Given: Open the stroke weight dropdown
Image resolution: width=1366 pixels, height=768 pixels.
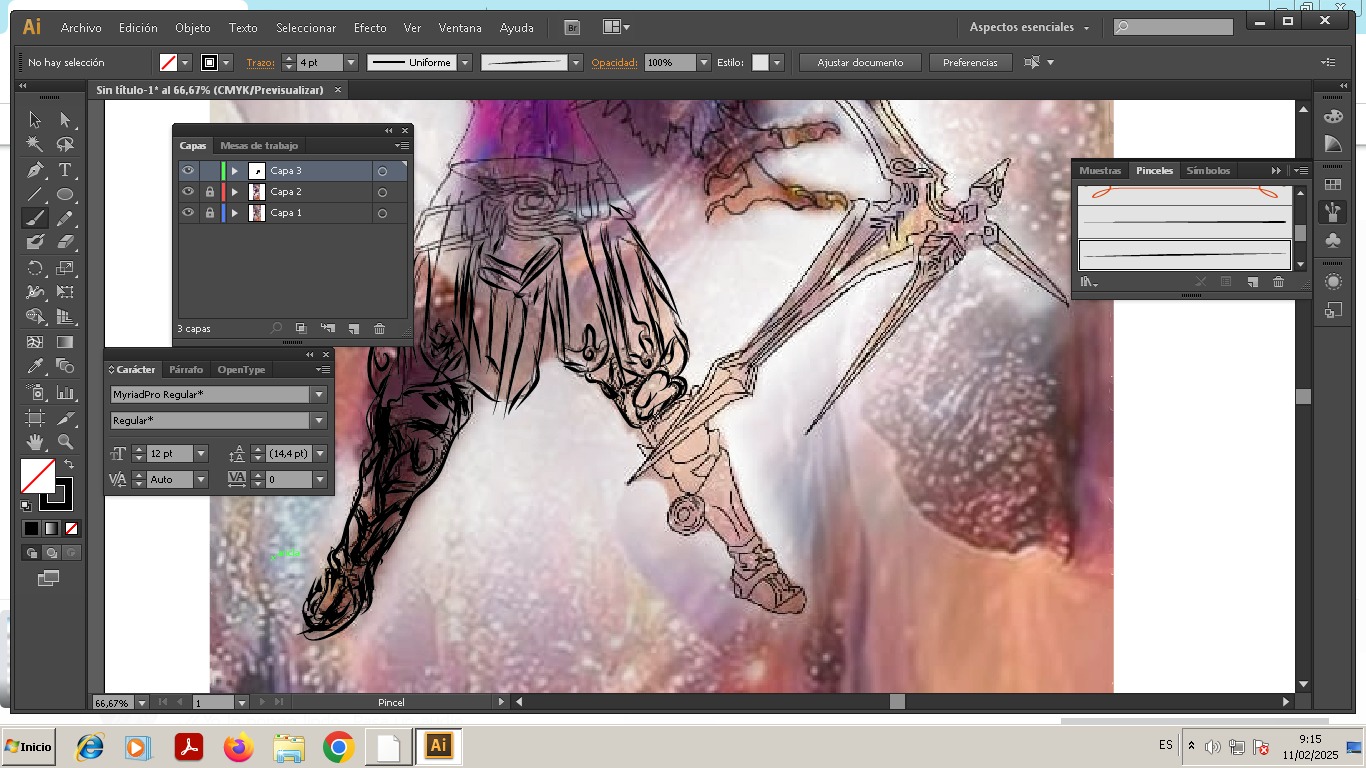Looking at the screenshot, I should 351,63.
